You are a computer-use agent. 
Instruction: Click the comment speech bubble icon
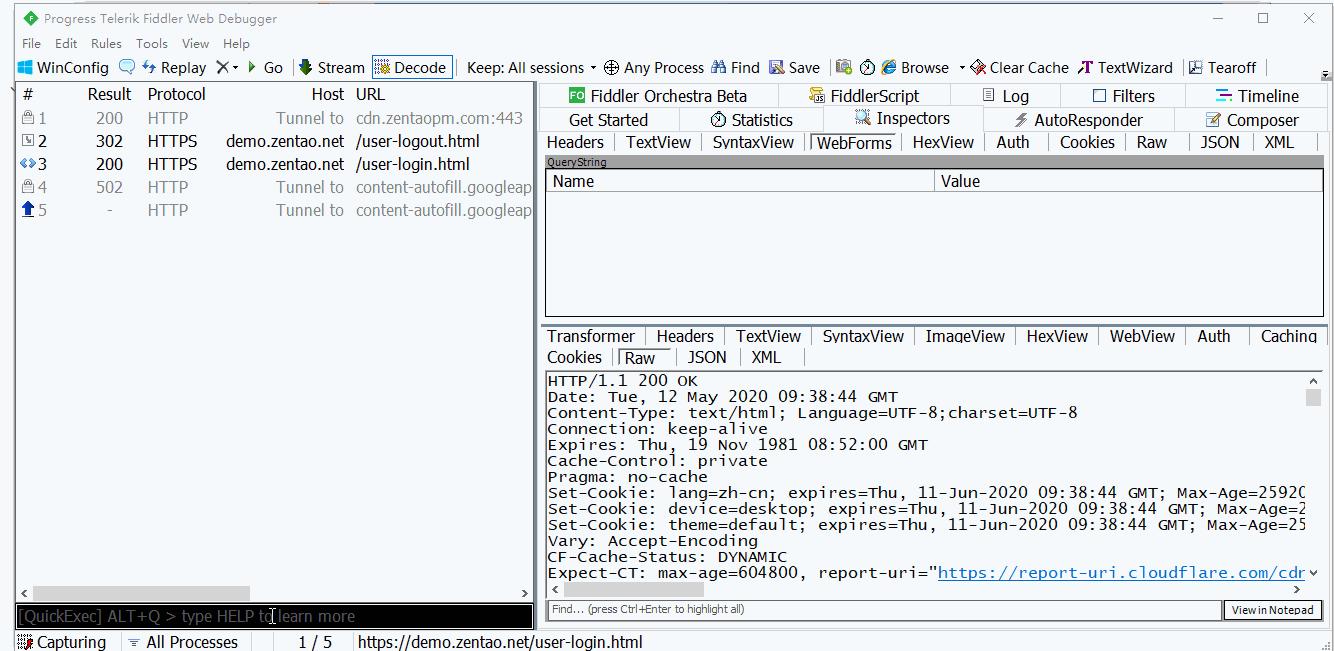pyautogui.click(x=127, y=67)
